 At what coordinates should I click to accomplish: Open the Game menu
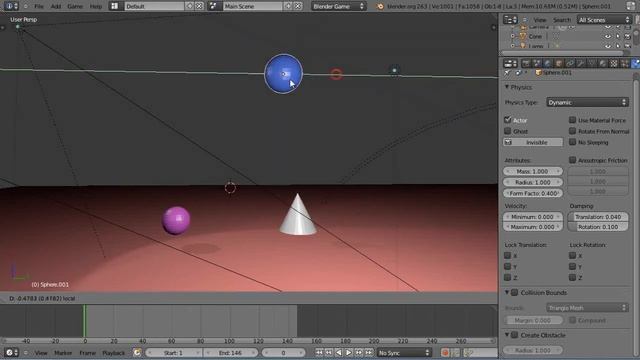coord(75,6)
